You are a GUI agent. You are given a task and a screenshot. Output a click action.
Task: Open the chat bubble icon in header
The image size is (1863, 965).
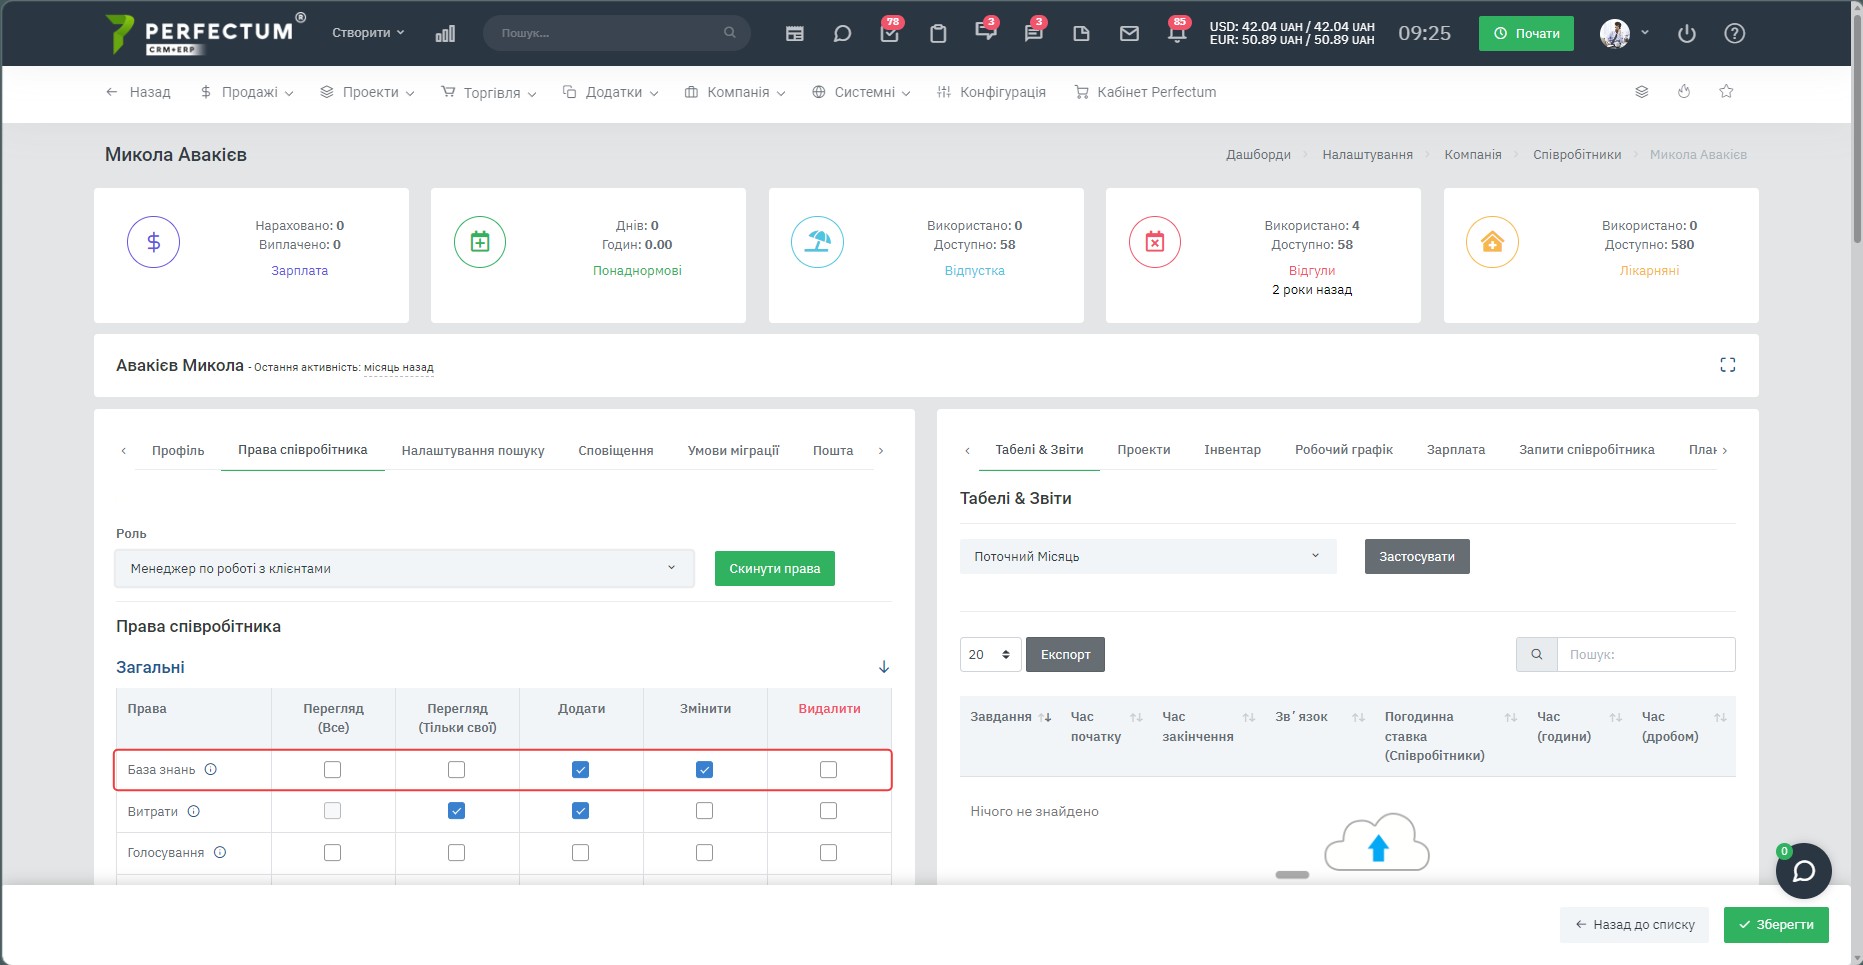pyautogui.click(x=842, y=33)
